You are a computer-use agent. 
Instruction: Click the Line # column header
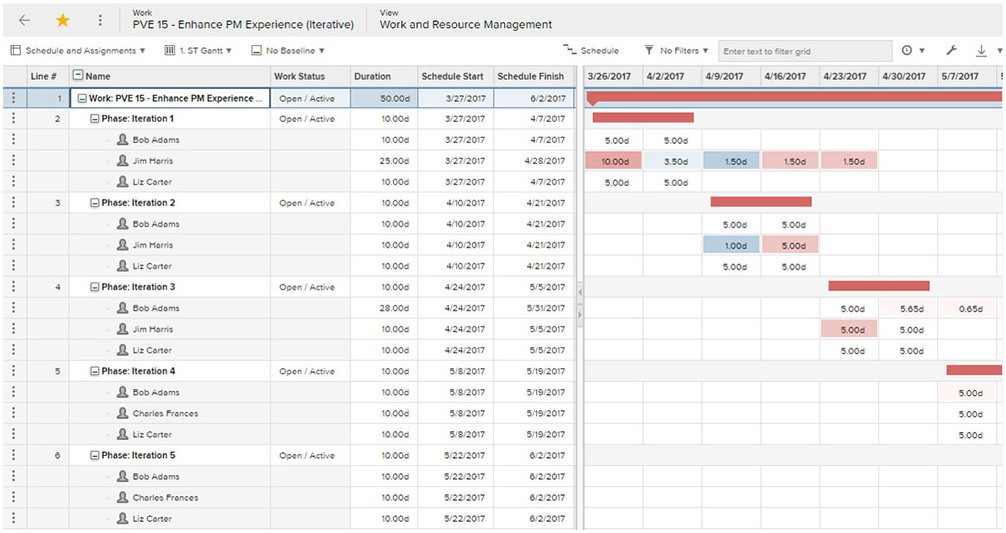pos(47,76)
